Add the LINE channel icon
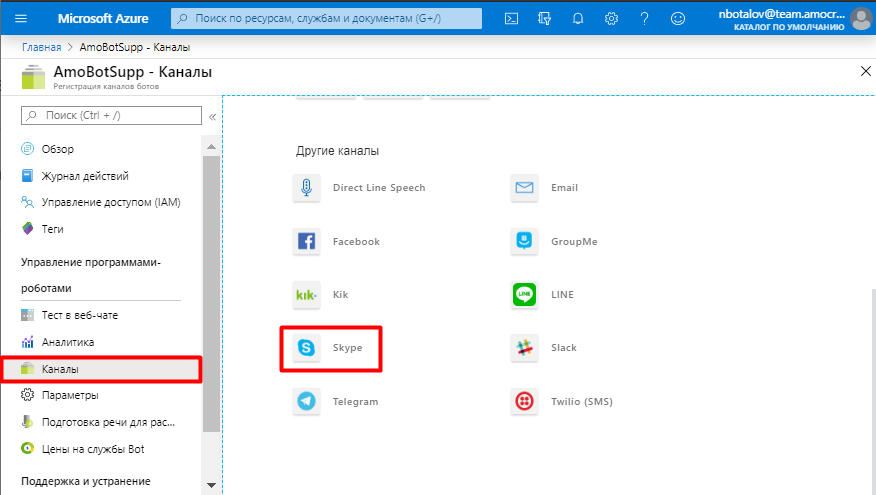Viewport: 876px width, 495px height. [x=524, y=294]
